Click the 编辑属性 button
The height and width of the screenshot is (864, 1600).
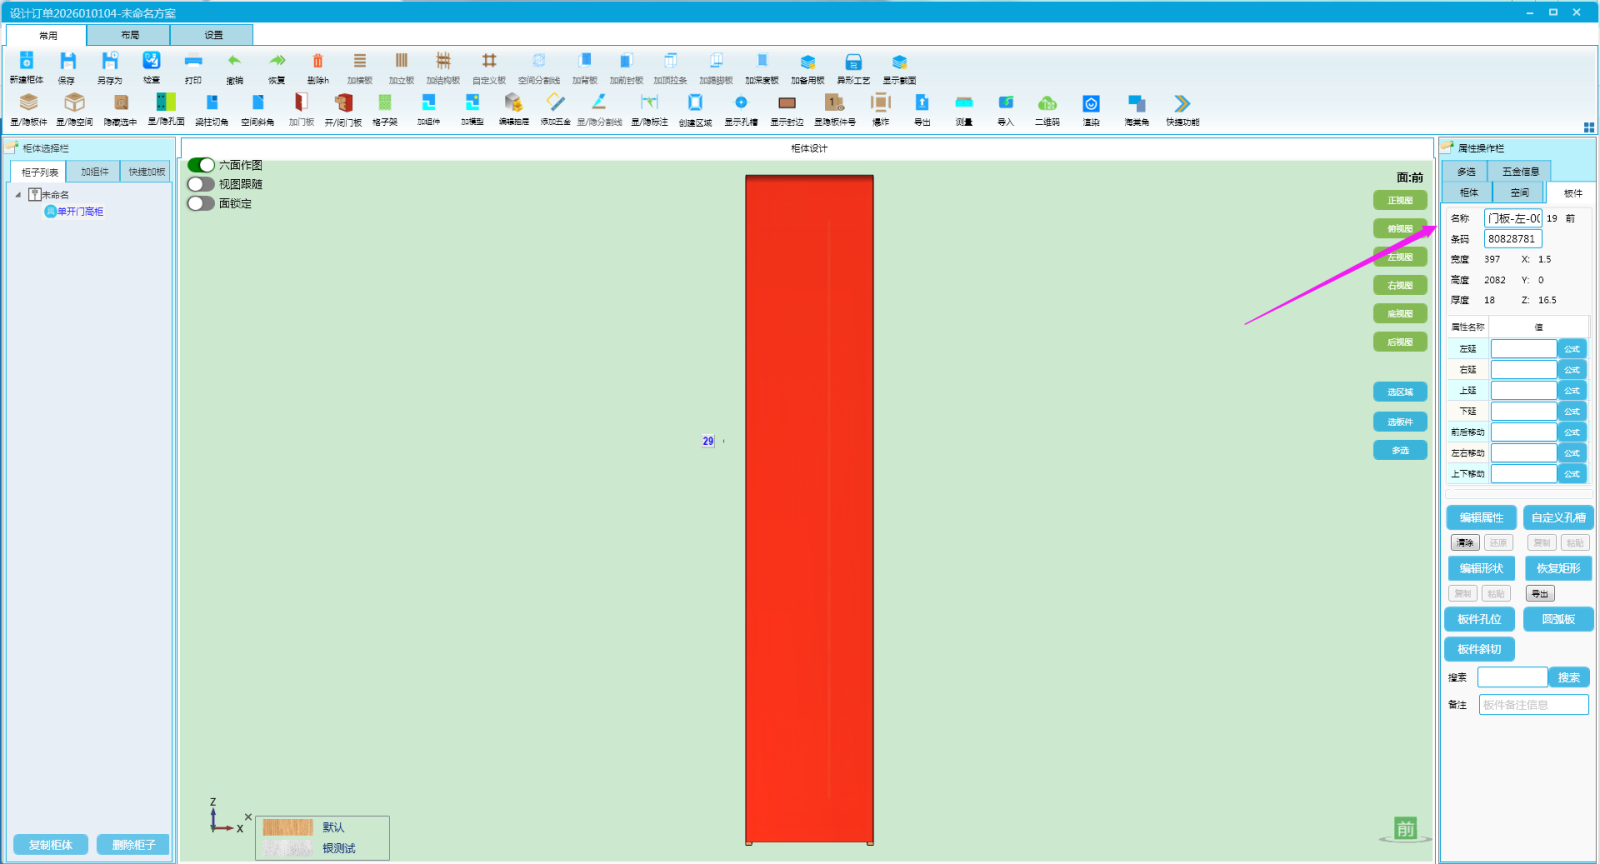(1481, 517)
